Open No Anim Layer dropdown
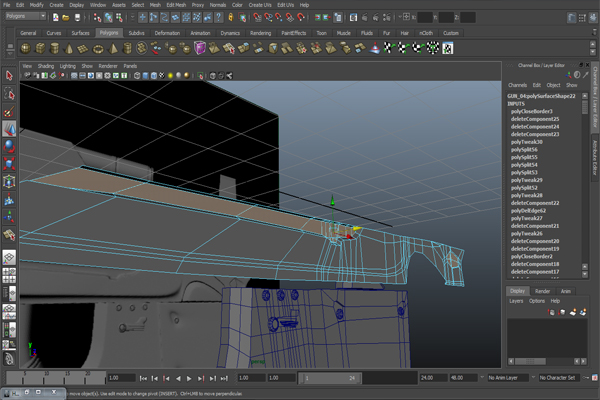 pos(507,378)
